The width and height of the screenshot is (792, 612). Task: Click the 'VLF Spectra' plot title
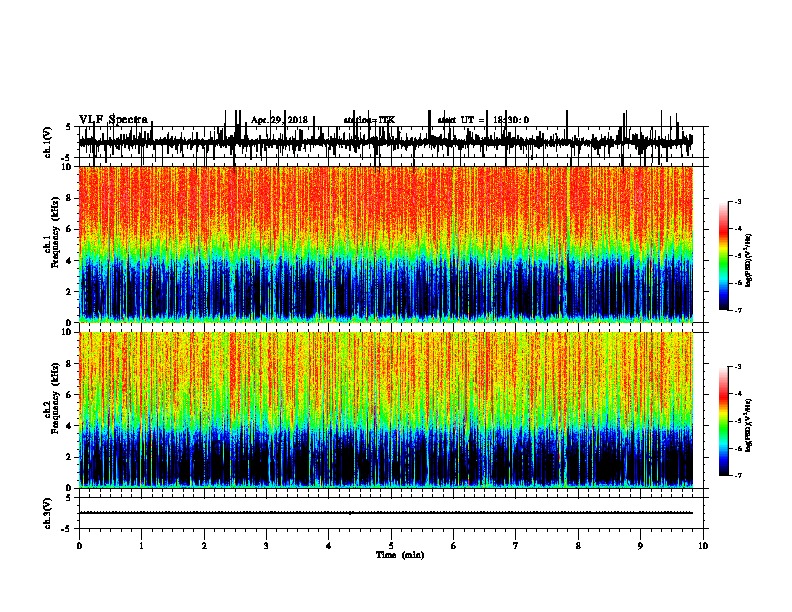pos(113,120)
